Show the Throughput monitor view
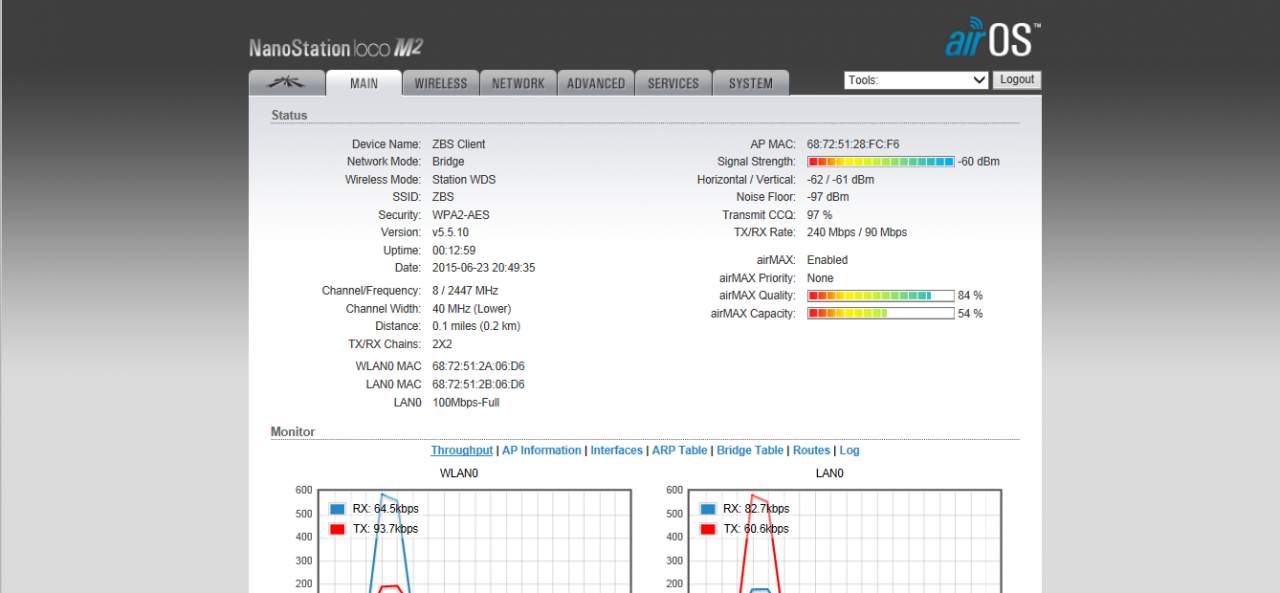The height and width of the screenshot is (593, 1280). point(461,451)
